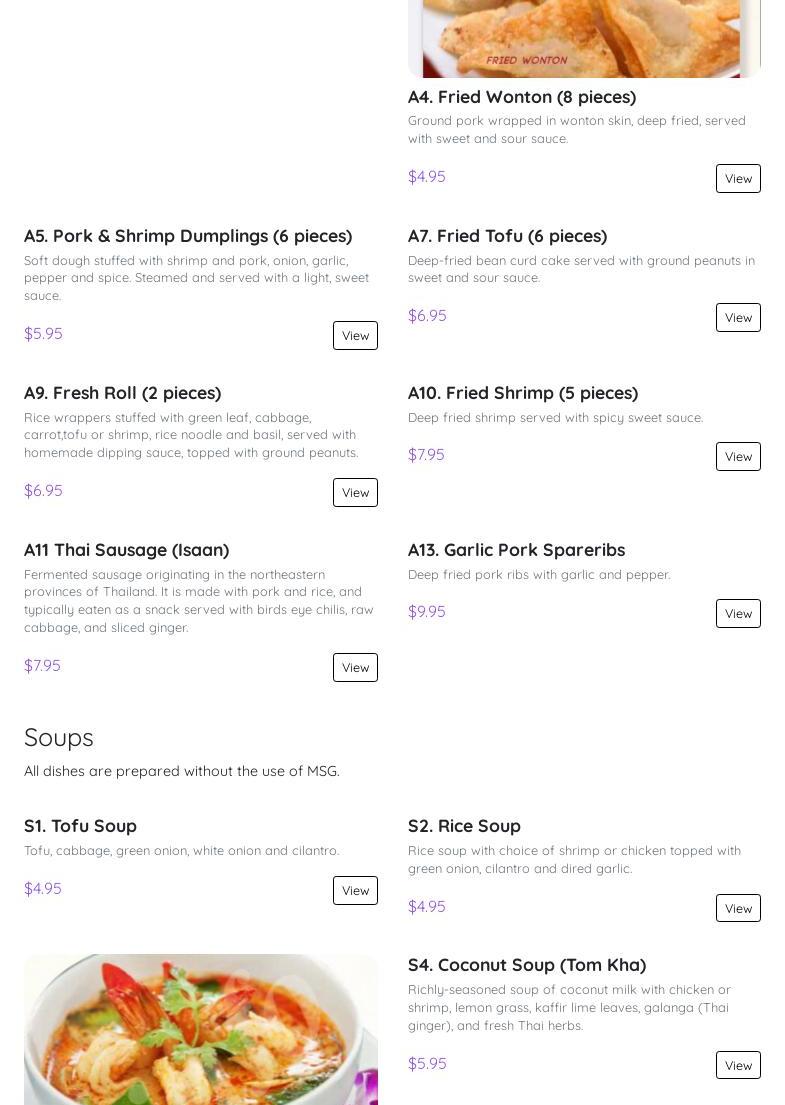Select A11 Thai Sausage (Isaan) title
The width and height of the screenshot is (785, 1105).
(x=127, y=550)
